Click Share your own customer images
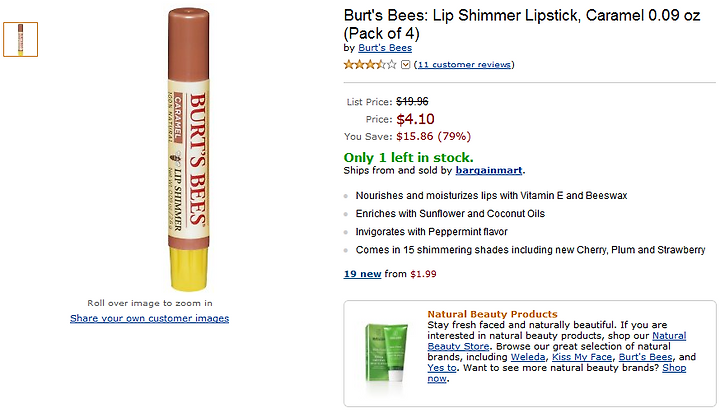Screen dimensions: 720x417 point(149,318)
